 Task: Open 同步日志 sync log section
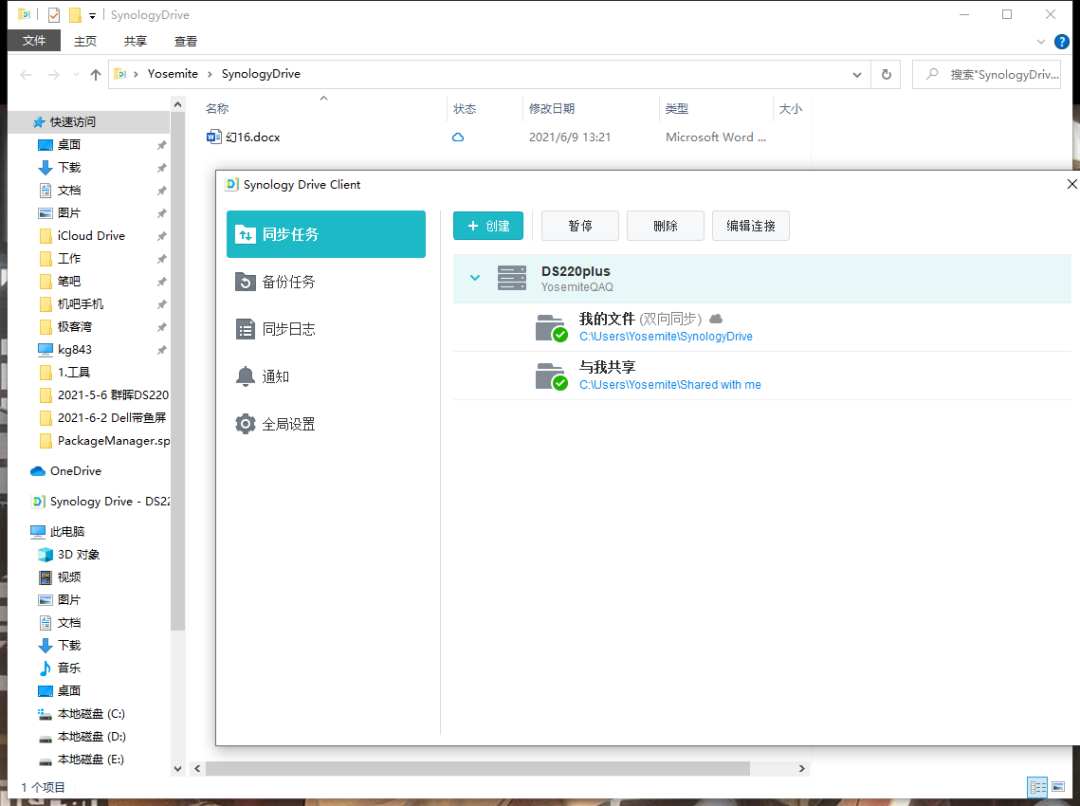point(288,329)
